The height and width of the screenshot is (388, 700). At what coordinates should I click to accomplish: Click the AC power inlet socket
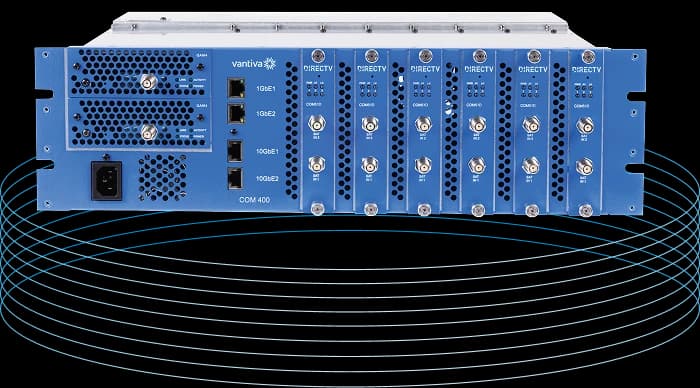coord(106,180)
